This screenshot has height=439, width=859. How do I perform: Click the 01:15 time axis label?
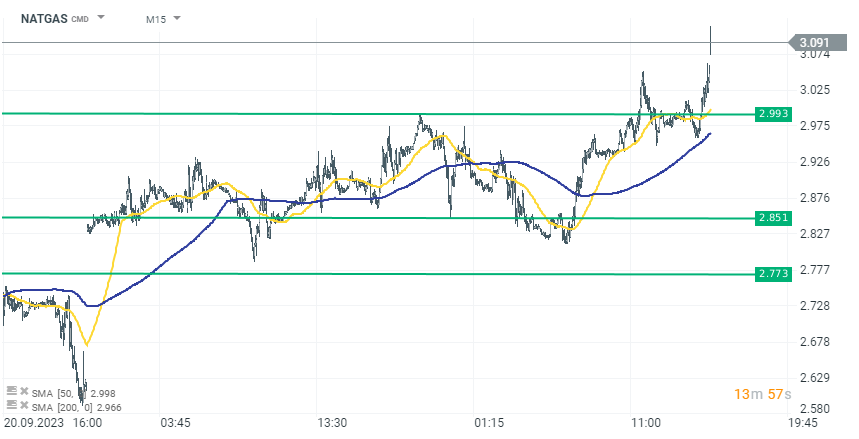[489, 423]
